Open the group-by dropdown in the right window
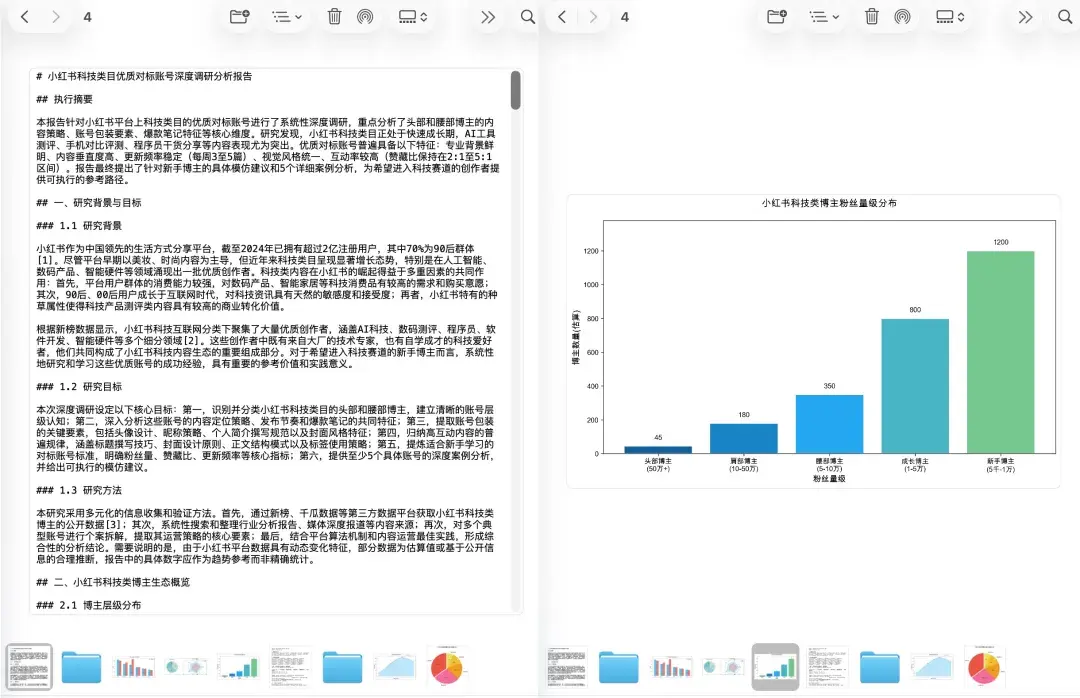Image resolution: width=1080 pixels, height=698 pixels. coord(824,17)
